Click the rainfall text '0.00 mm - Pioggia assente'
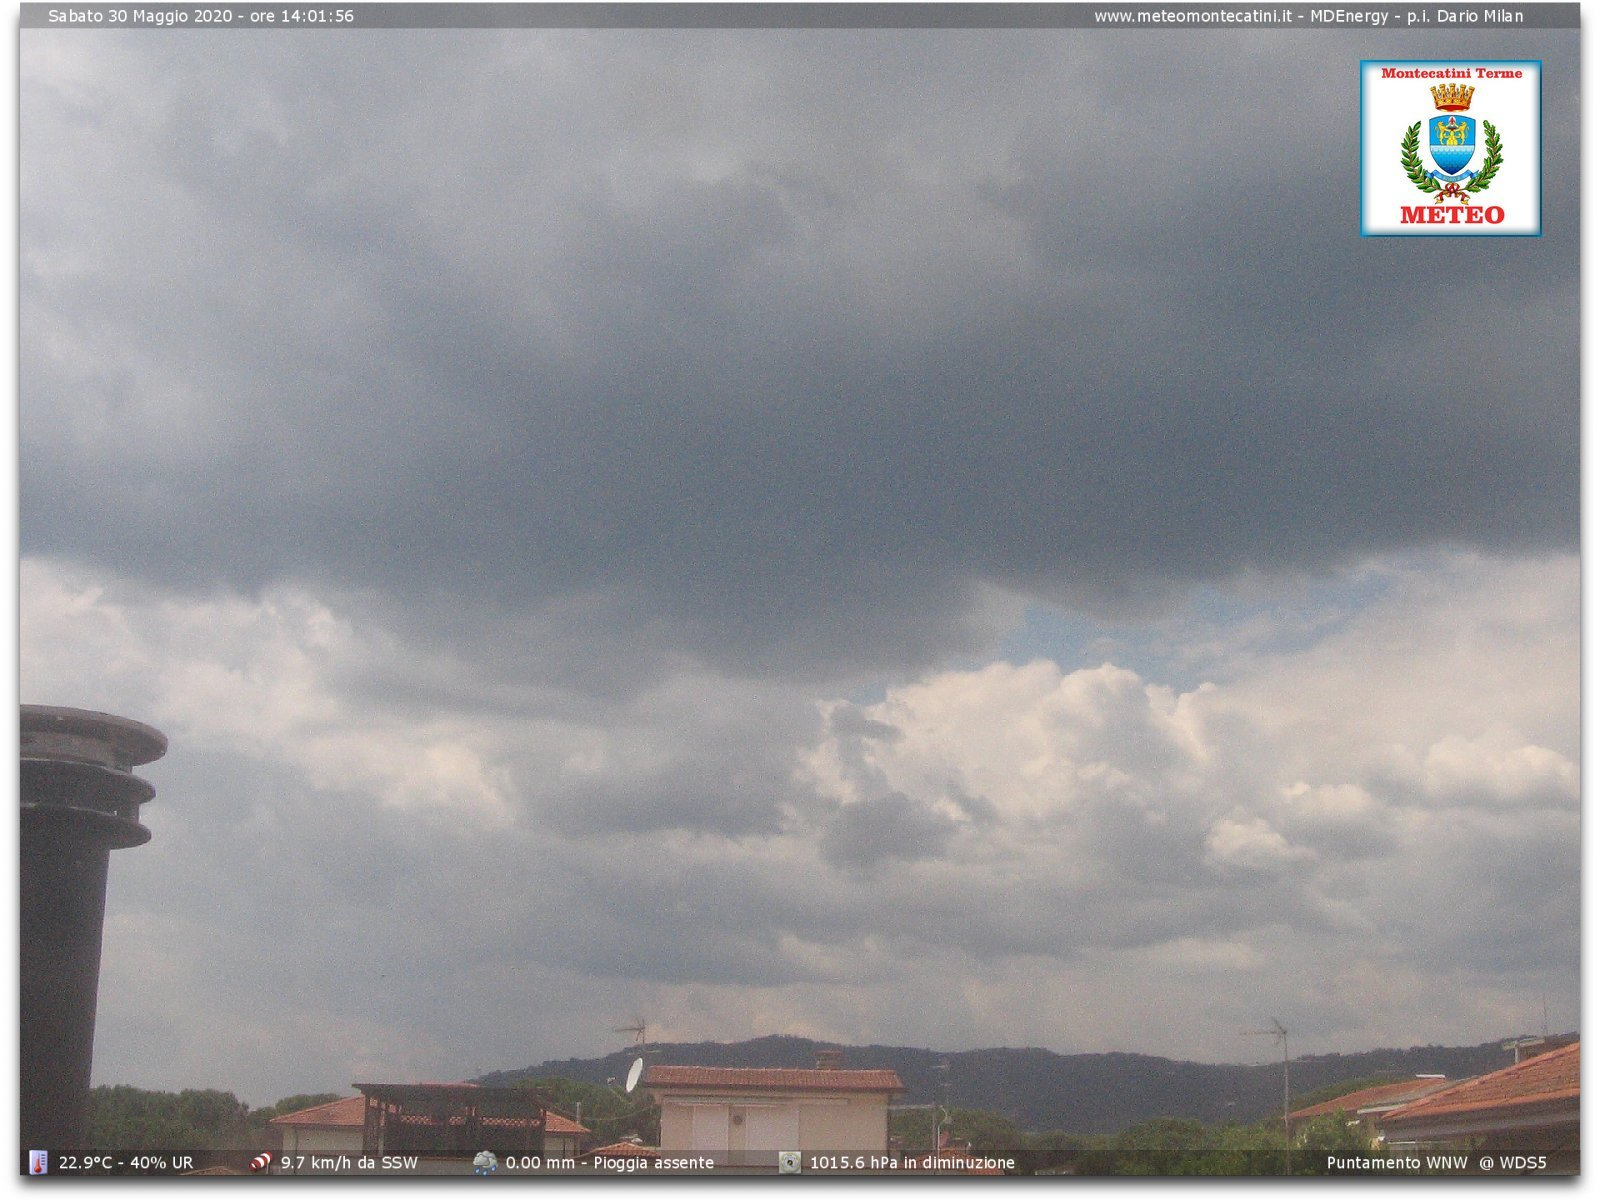The width and height of the screenshot is (1600, 1200). pos(610,1163)
